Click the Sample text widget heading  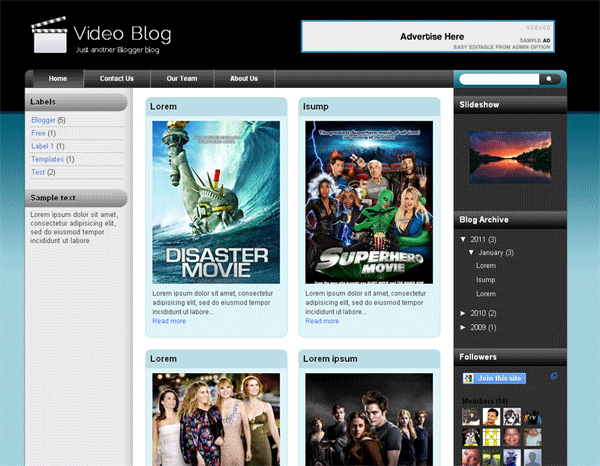(x=53, y=198)
